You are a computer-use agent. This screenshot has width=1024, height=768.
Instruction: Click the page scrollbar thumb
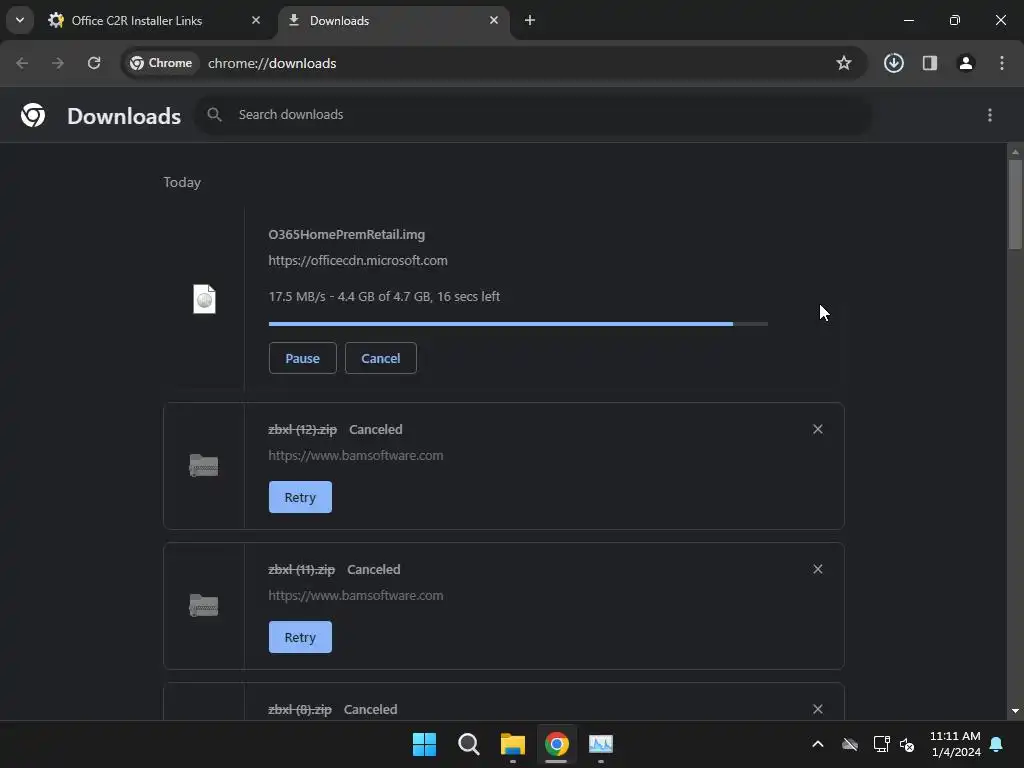[1015, 204]
